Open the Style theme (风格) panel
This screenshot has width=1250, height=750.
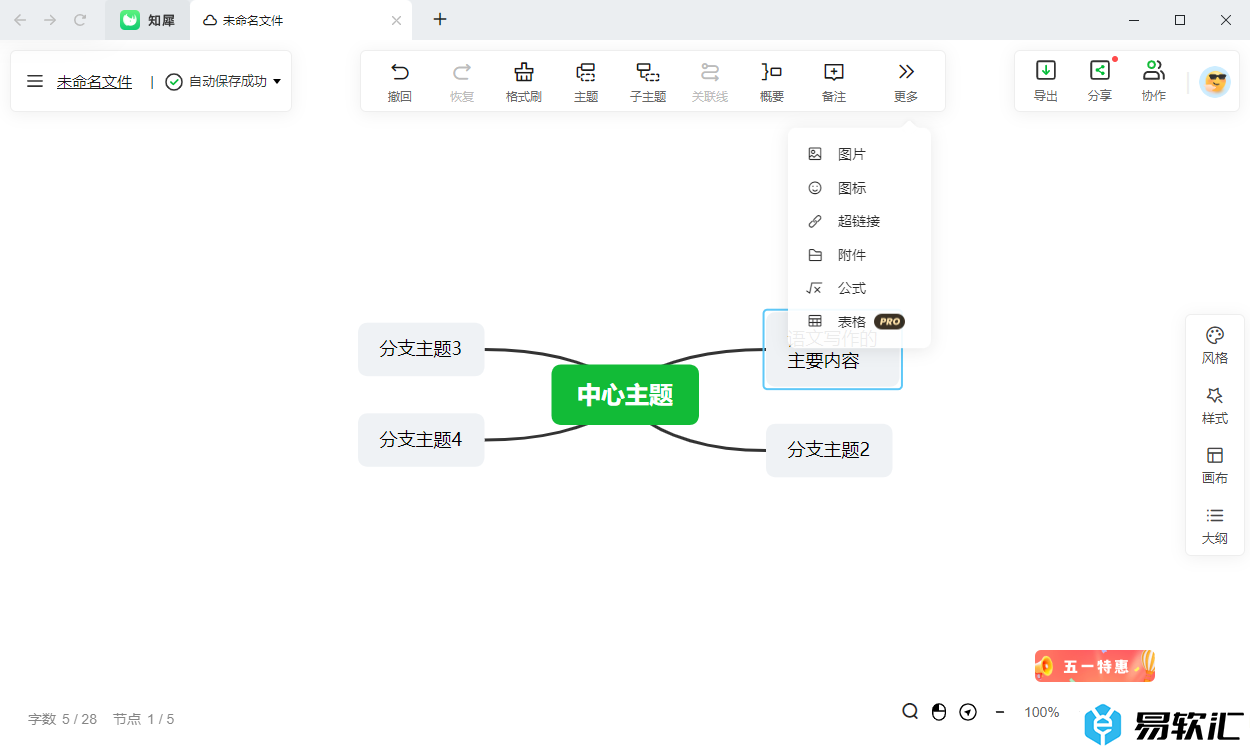coord(1215,345)
